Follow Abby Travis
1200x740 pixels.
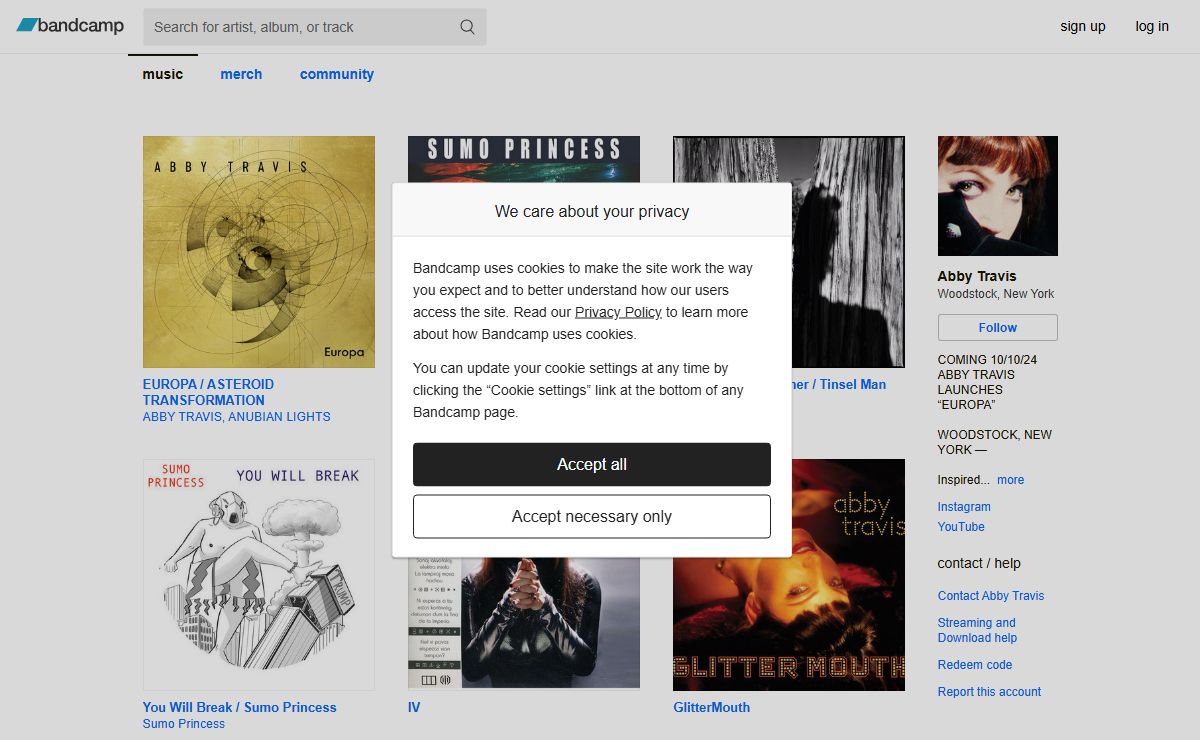click(x=998, y=327)
